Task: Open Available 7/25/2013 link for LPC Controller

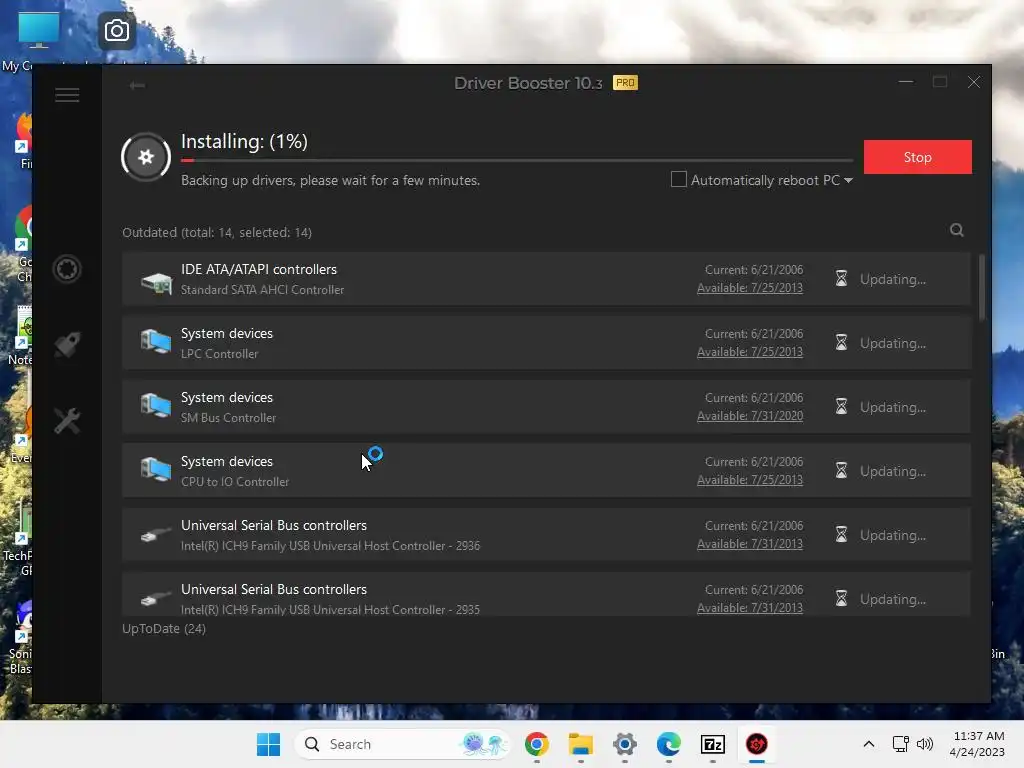Action: (750, 351)
